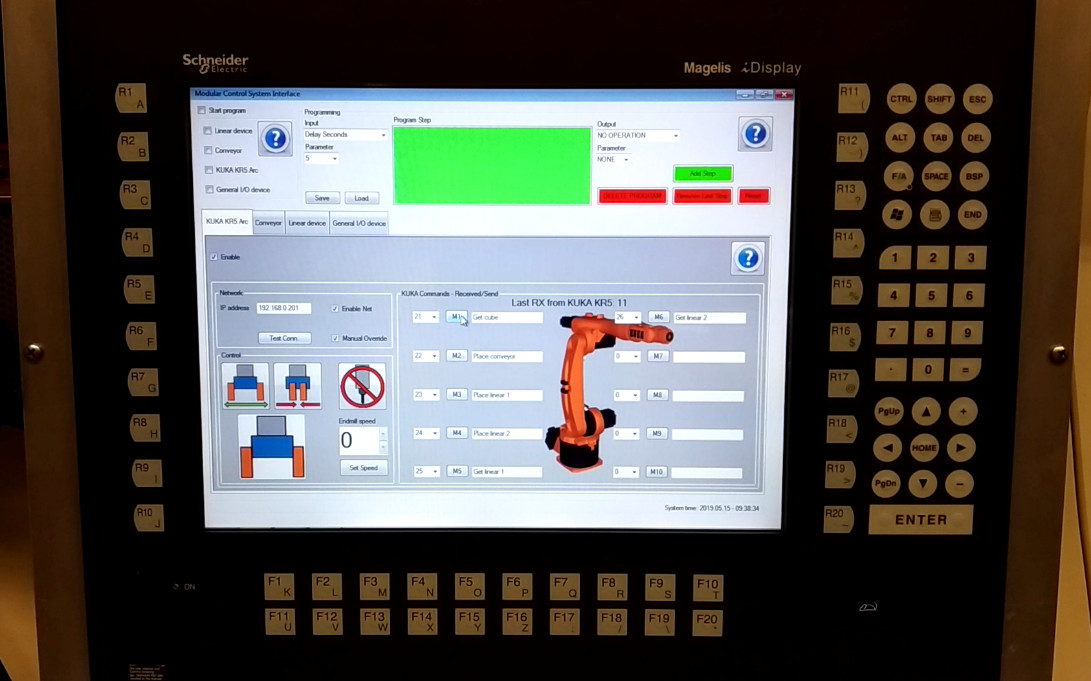
Task: Click the green Add Step button
Action: (703, 173)
